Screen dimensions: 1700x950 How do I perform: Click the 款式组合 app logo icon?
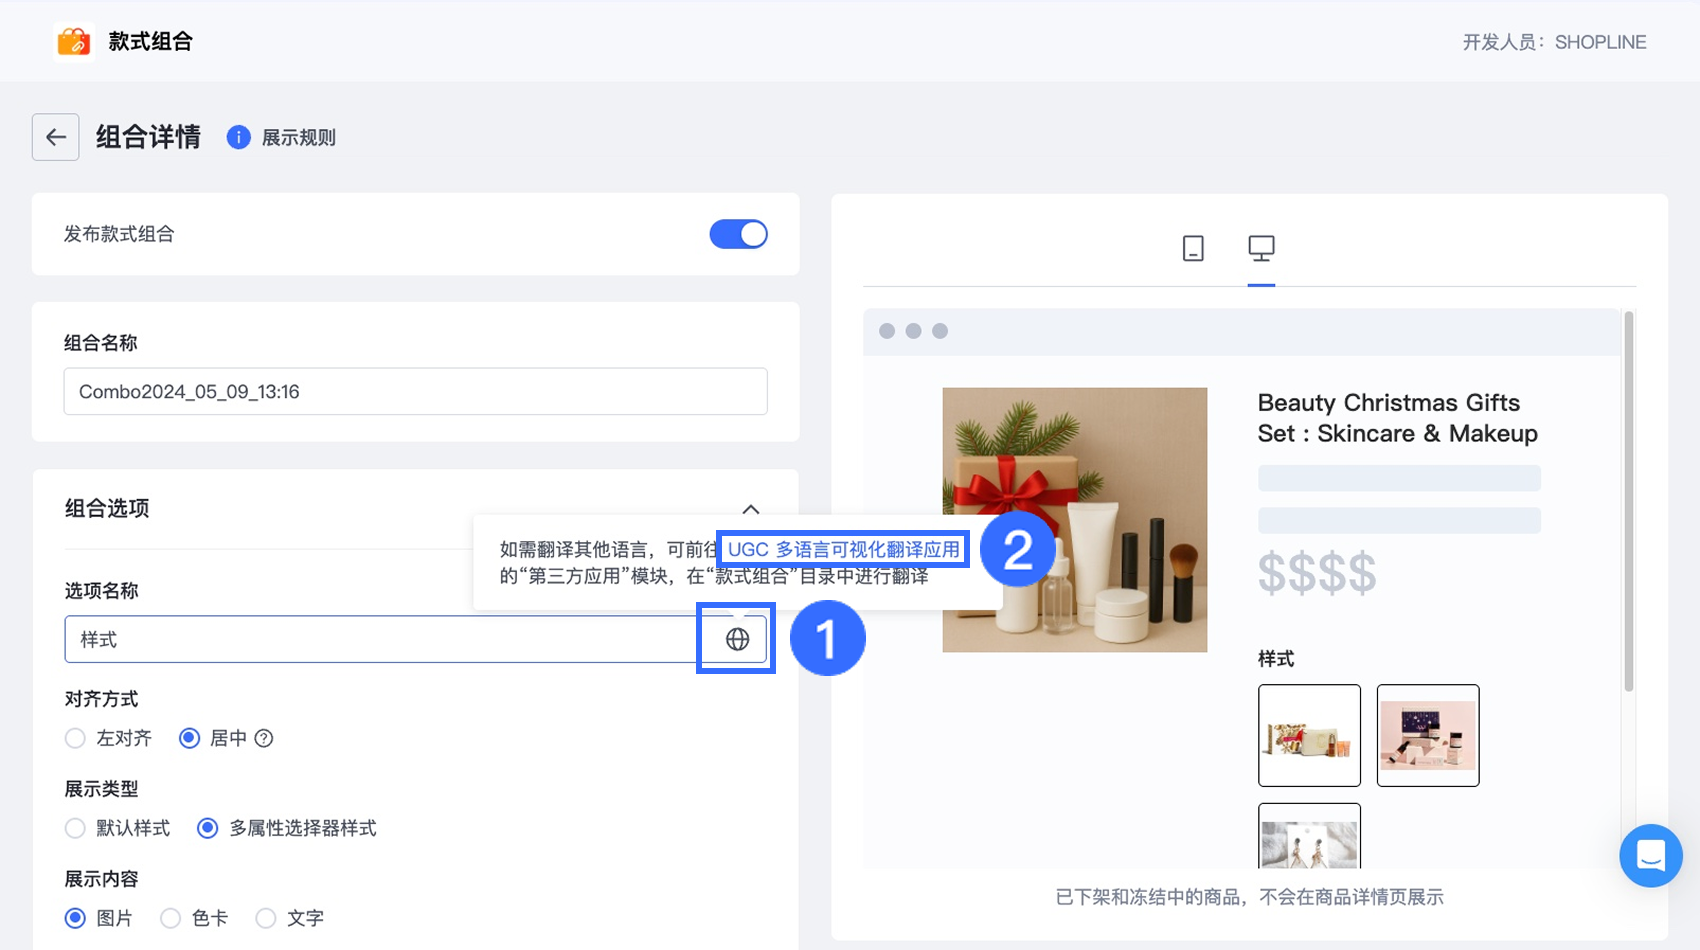(74, 41)
